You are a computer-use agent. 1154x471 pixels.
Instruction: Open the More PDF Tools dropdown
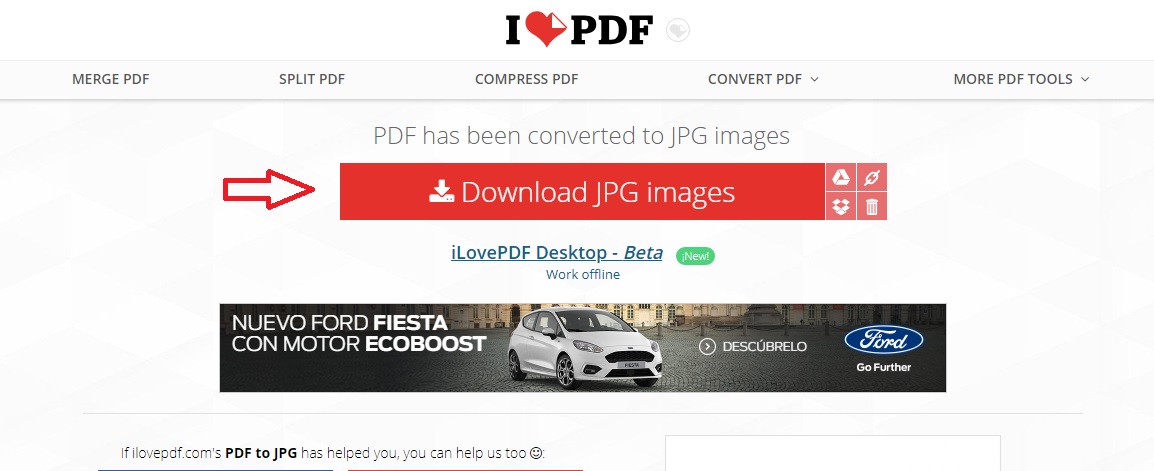click(1020, 79)
